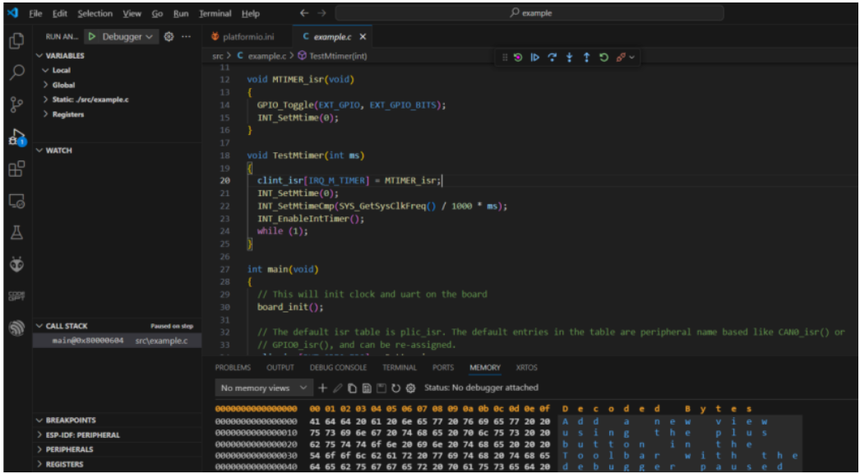Image resolution: width=860 pixels, height=474 pixels.
Task: Open the Debugger configuration dropdown
Action: point(129,37)
